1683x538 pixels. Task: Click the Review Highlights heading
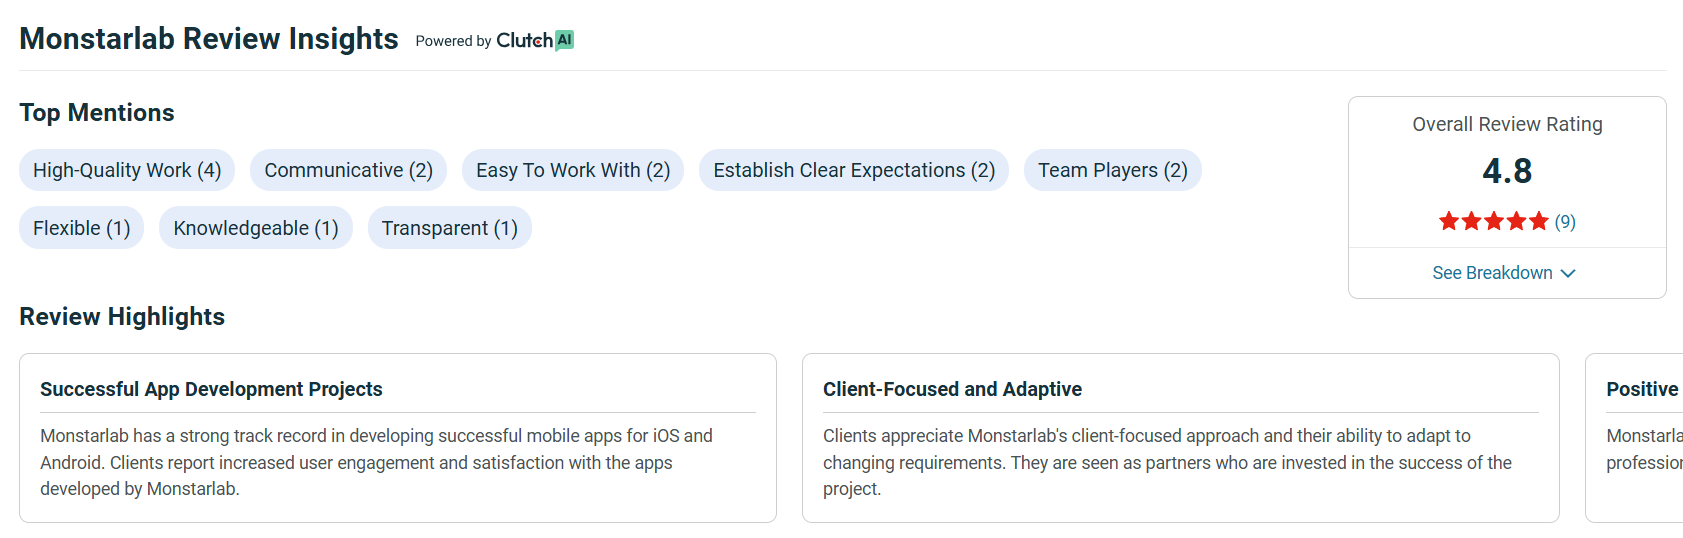(122, 317)
